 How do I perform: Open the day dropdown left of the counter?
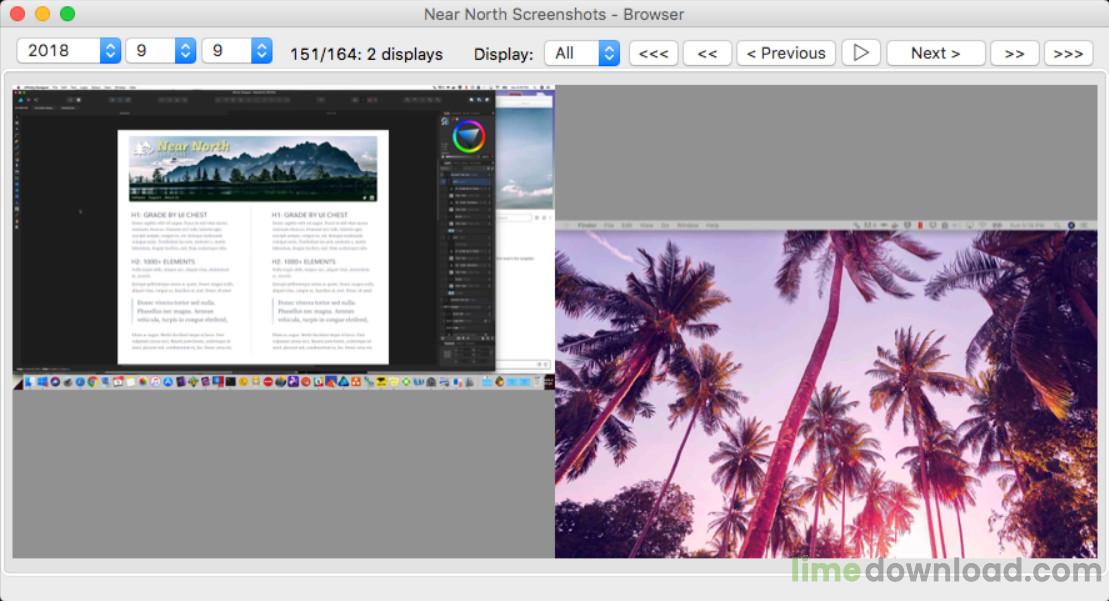point(236,51)
